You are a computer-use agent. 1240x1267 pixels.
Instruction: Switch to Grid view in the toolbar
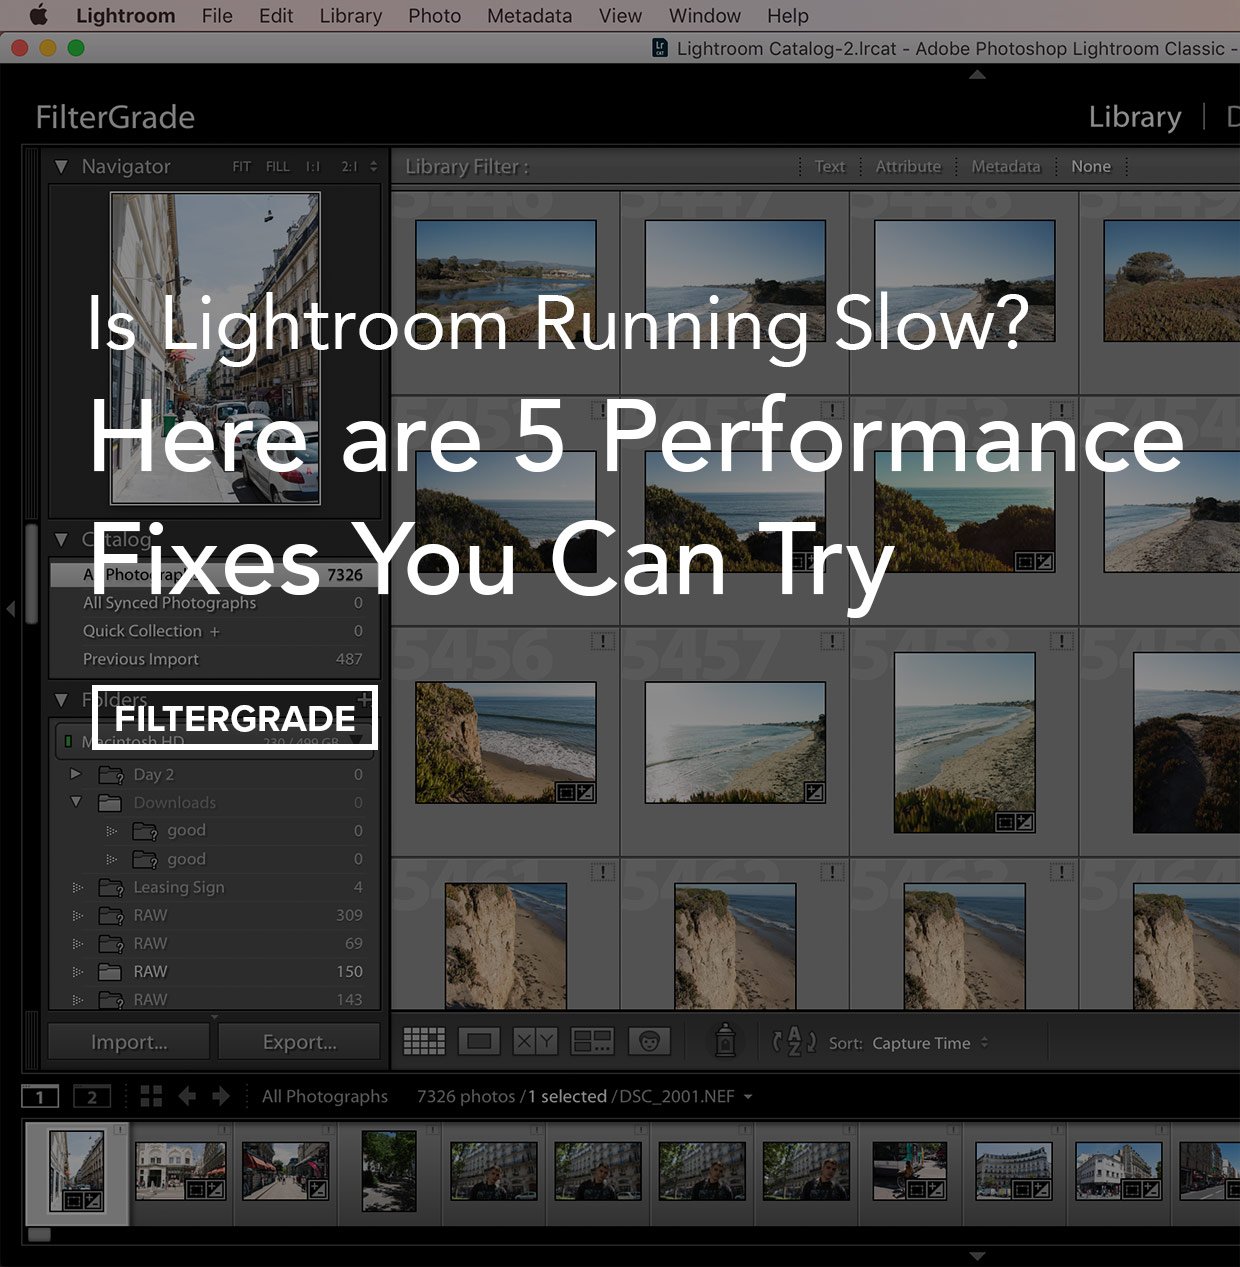click(x=424, y=1042)
